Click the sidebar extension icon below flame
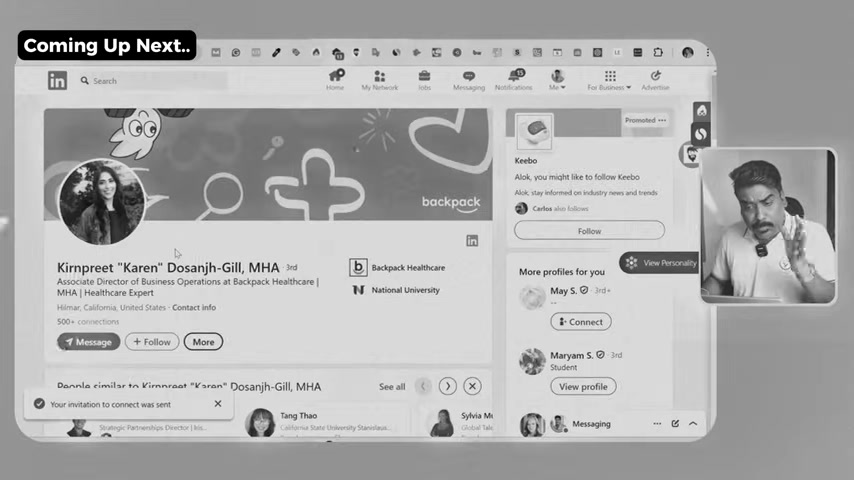 [x=702, y=133]
